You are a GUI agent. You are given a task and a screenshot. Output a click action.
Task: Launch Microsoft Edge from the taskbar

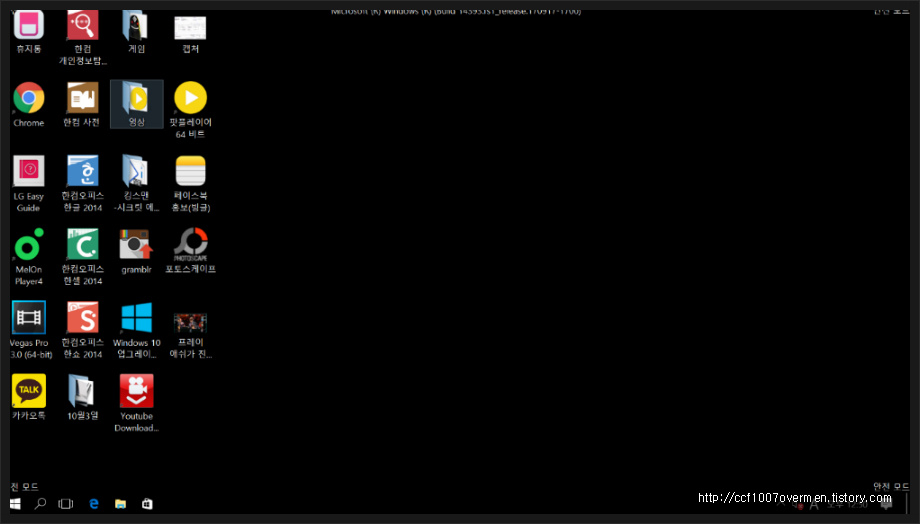tap(94, 503)
